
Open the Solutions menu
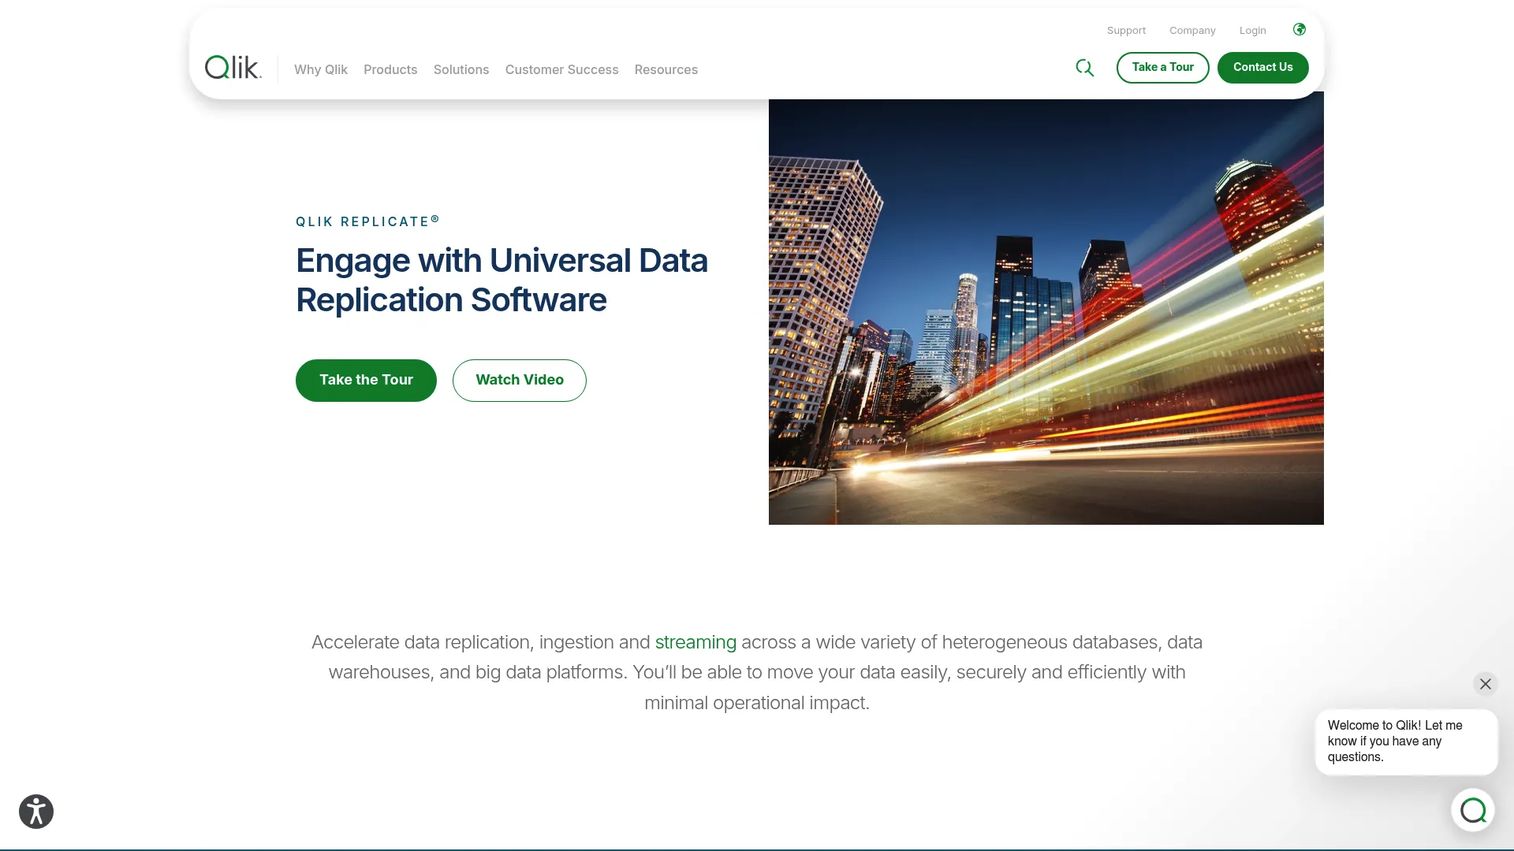[461, 70]
